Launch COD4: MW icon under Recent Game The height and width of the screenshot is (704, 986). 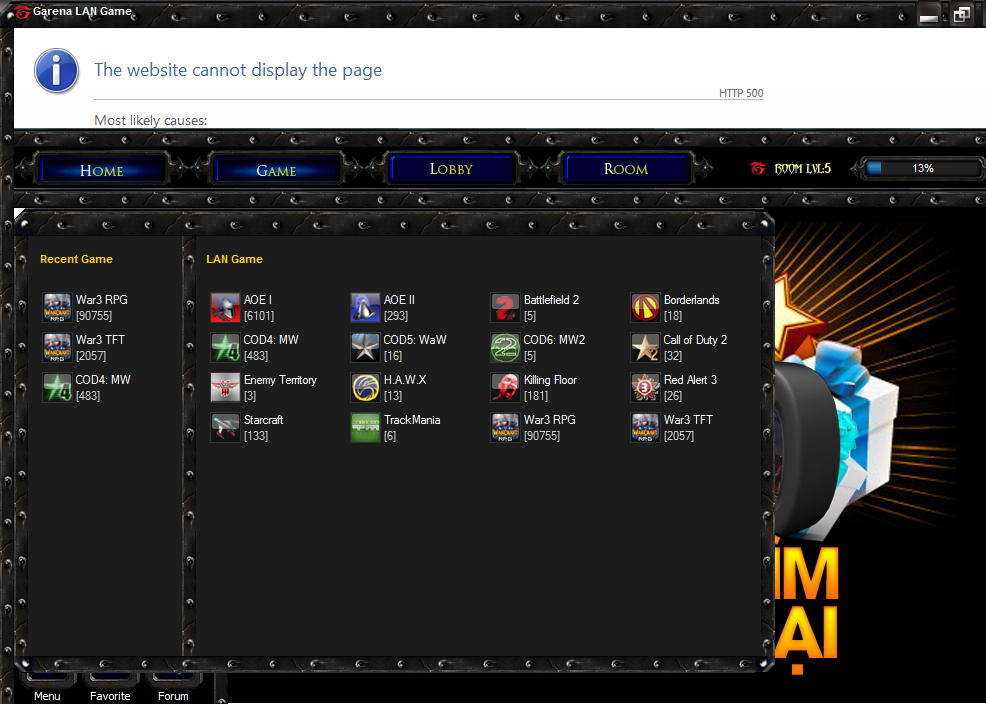pyautogui.click(x=57, y=387)
